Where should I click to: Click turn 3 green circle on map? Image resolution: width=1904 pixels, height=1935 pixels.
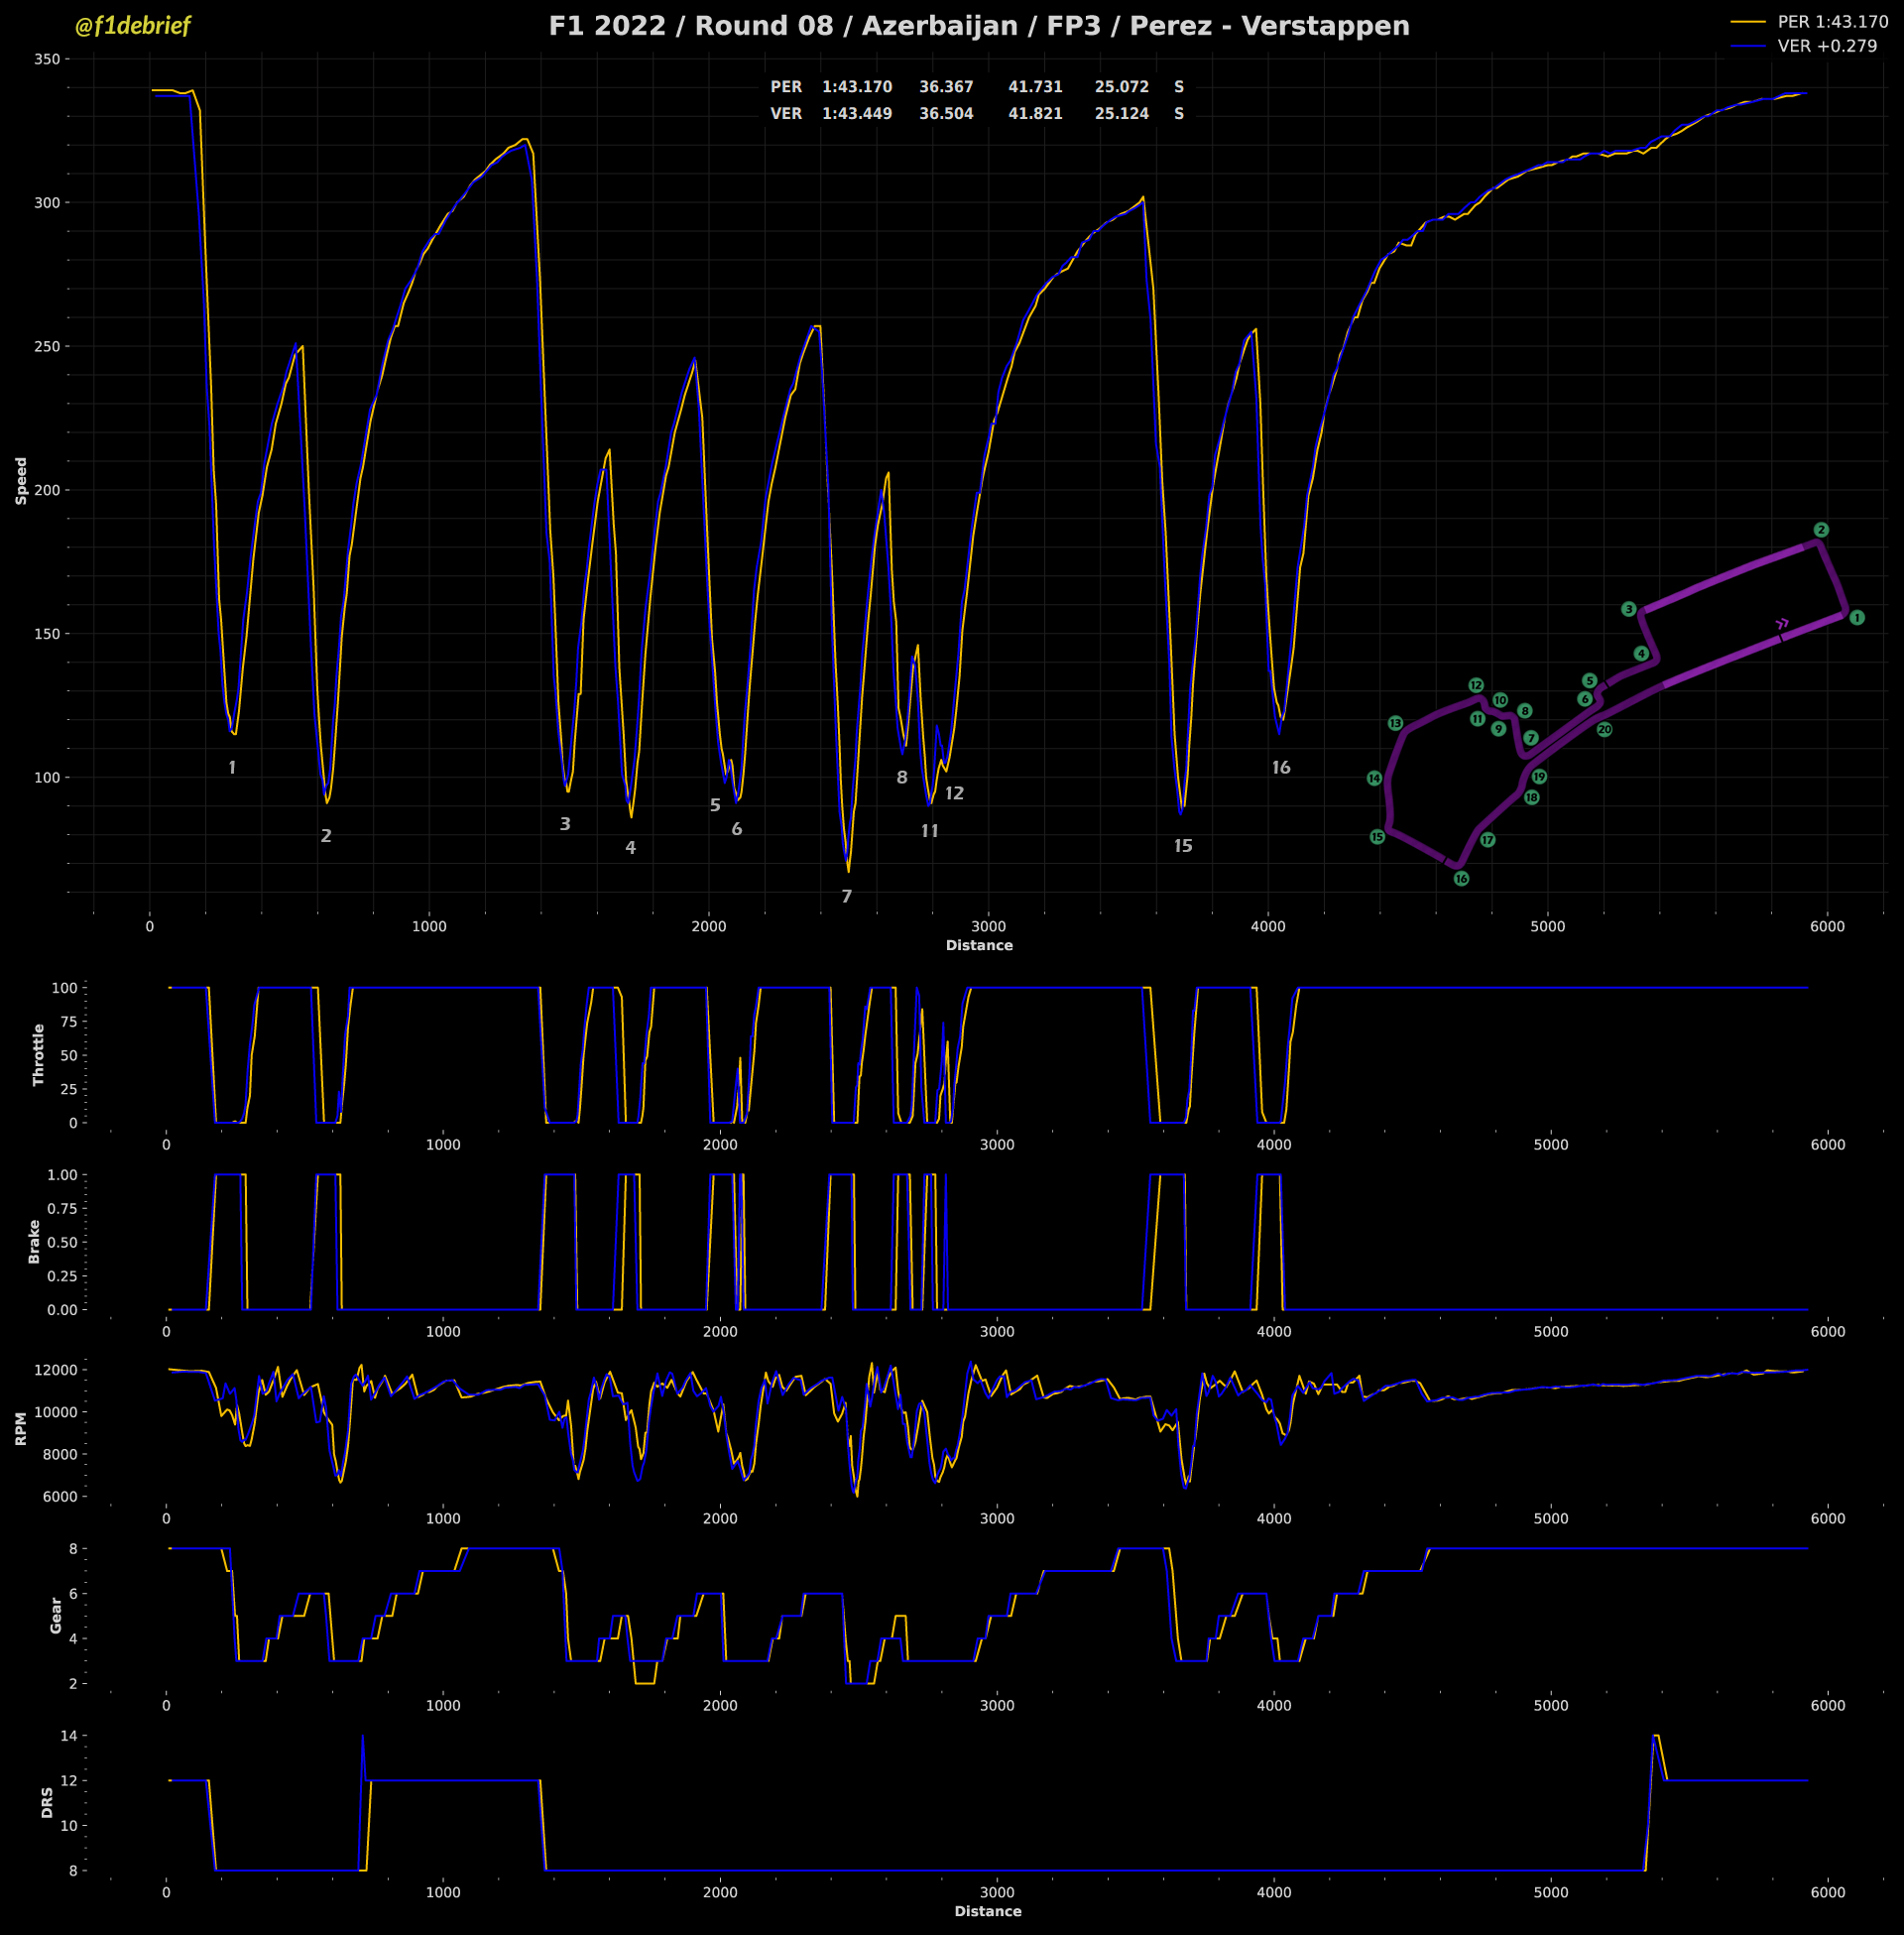coord(1628,609)
